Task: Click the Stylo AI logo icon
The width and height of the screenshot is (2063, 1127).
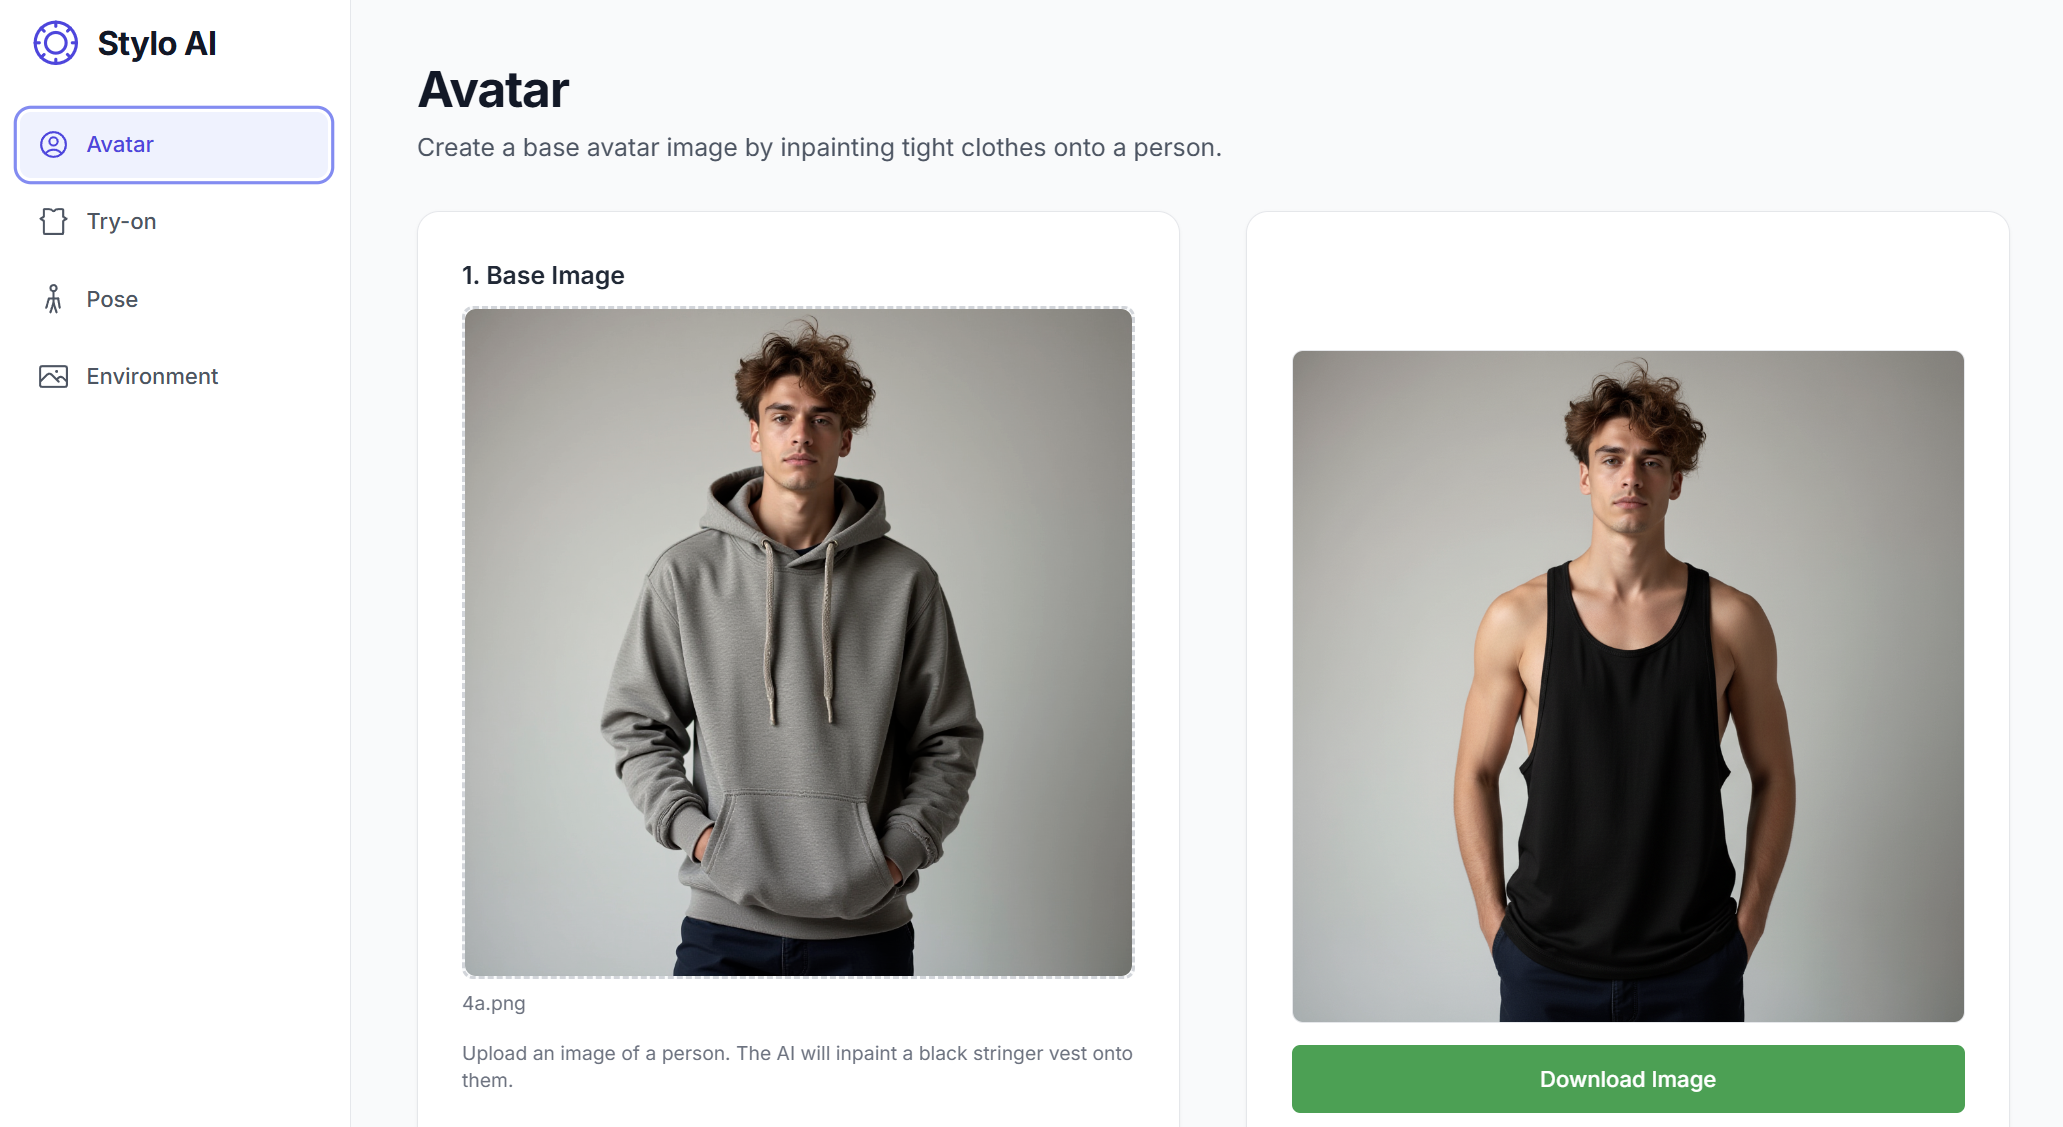Action: 55,43
